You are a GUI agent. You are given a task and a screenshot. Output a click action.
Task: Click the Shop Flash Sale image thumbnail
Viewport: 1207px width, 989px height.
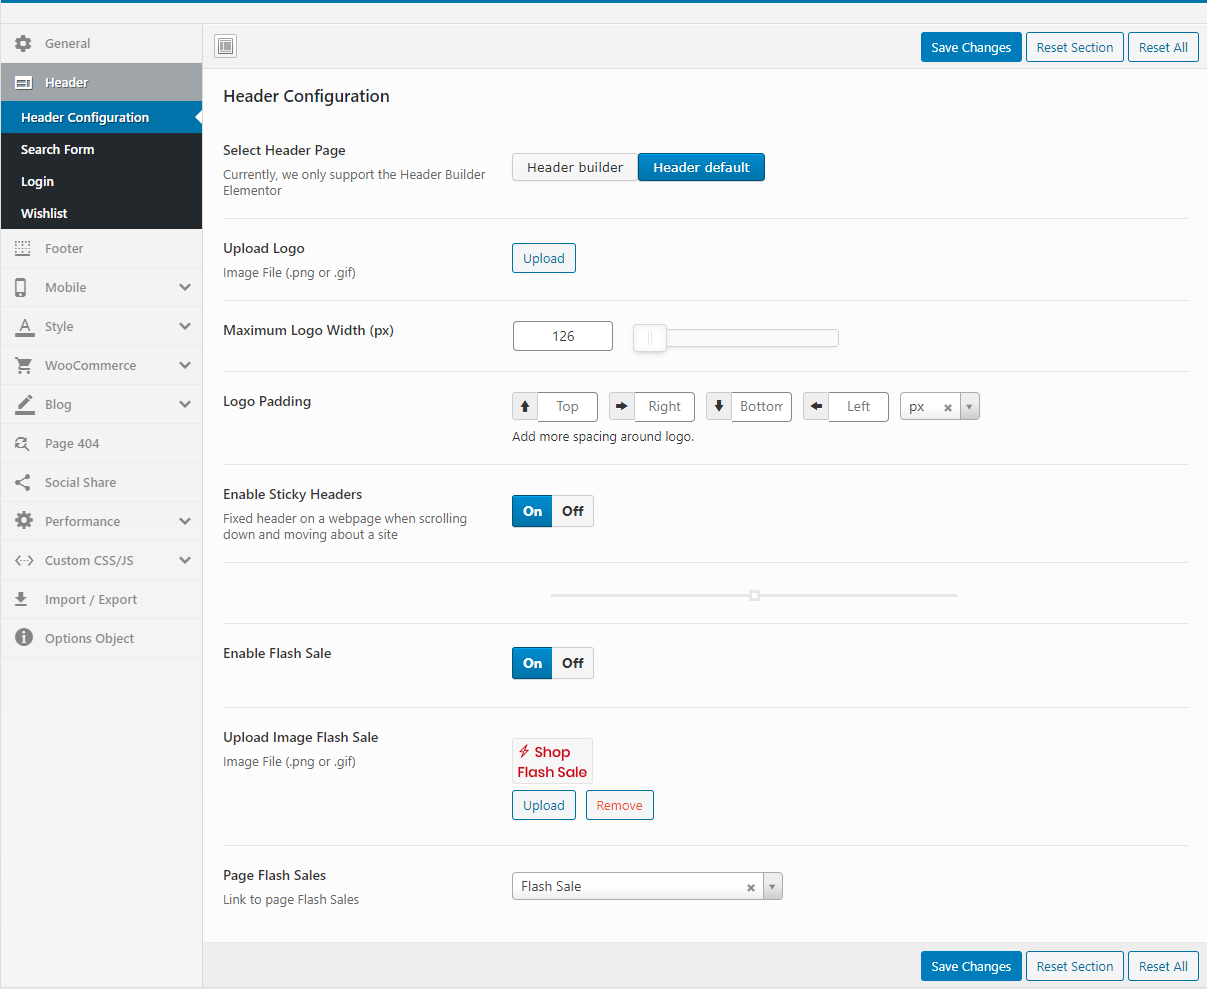point(552,761)
